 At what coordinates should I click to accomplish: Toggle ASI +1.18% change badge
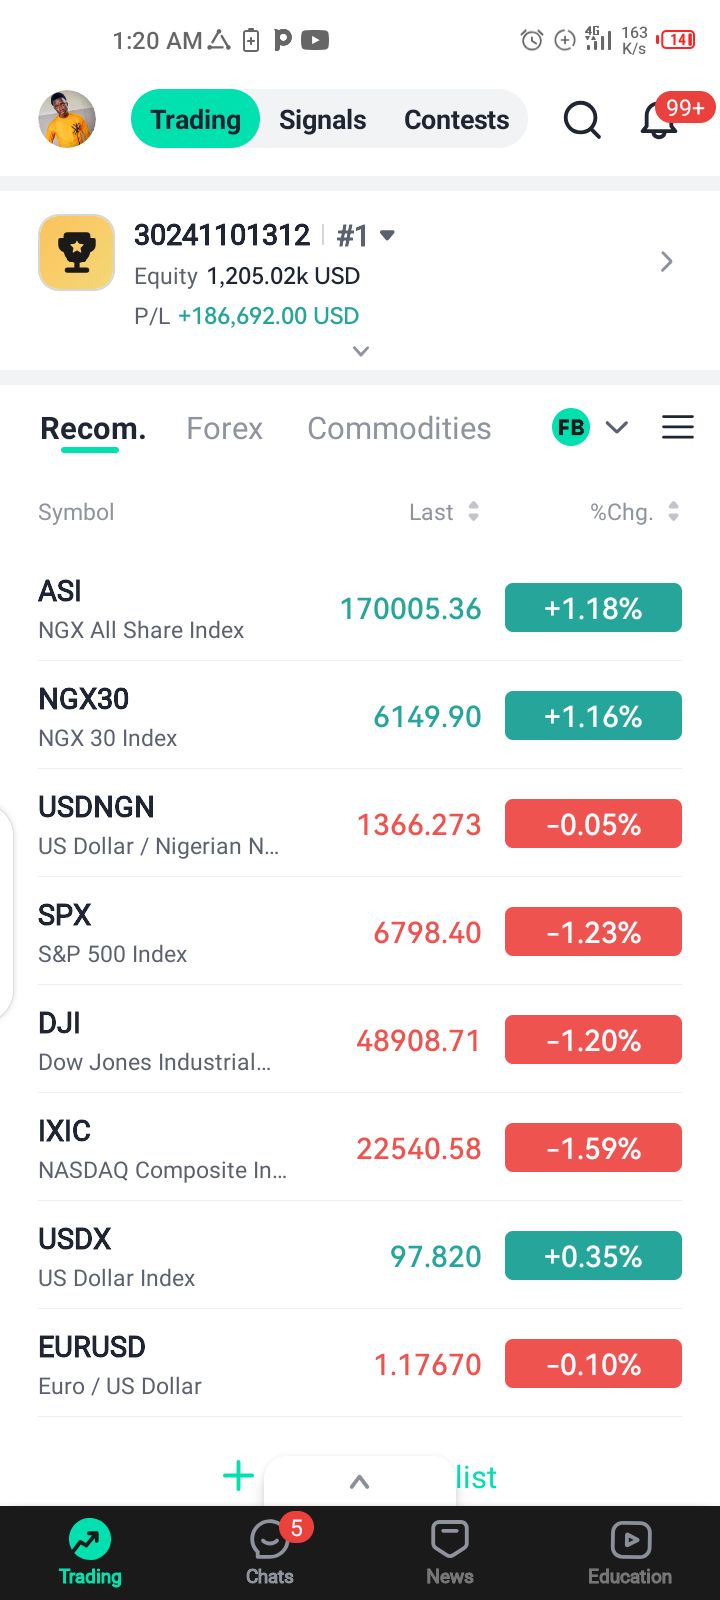(x=593, y=608)
